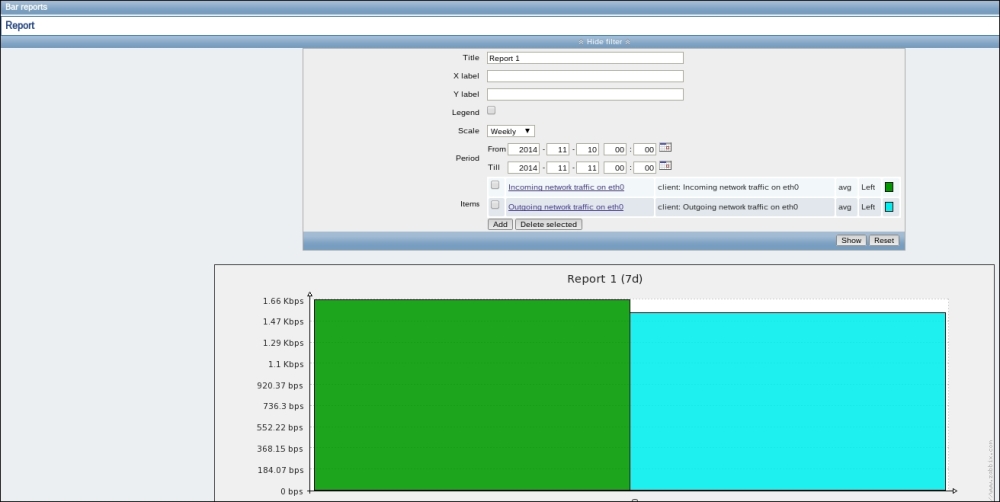Open Incoming network traffic on eth0 link
The image size is (1000, 502).
(x=566, y=187)
